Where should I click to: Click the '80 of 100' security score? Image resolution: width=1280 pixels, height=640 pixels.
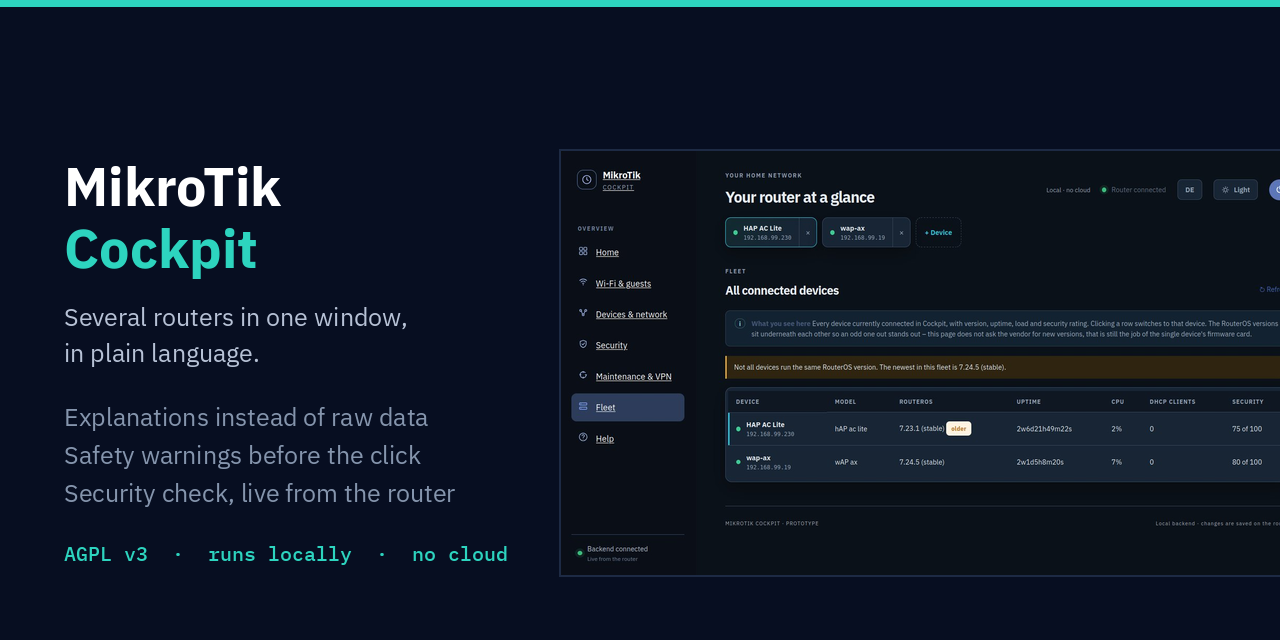click(x=1247, y=462)
